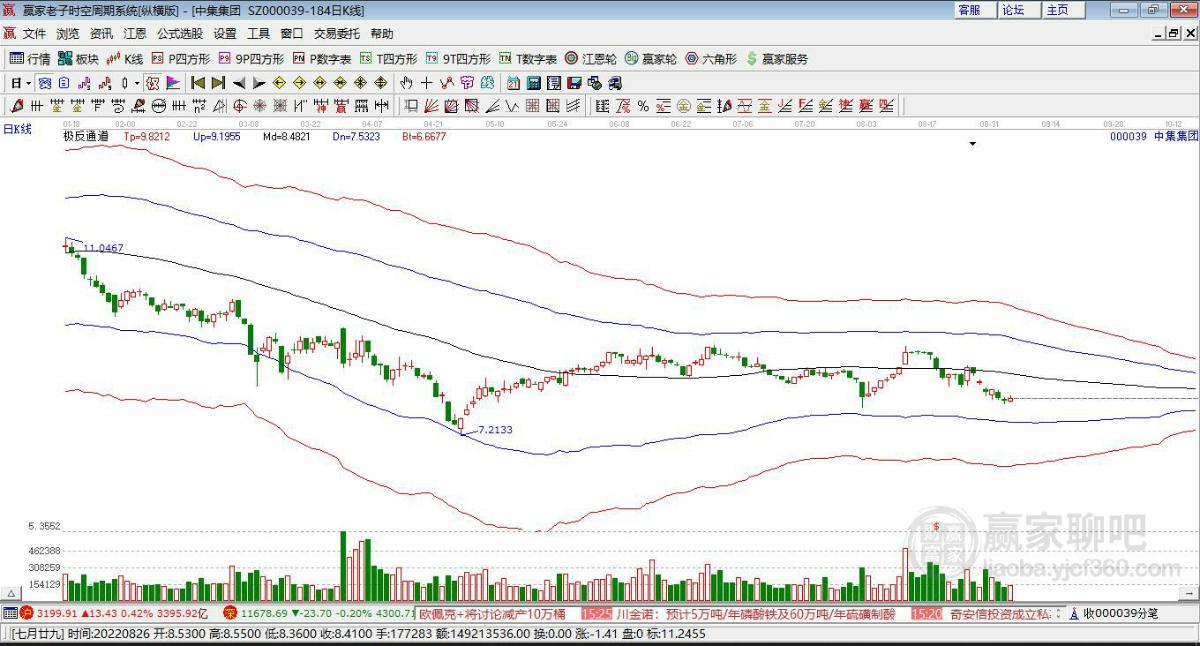The height and width of the screenshot is (646, 1200).
Task: Open the T数字表 tool
Action: click(528, 59)
